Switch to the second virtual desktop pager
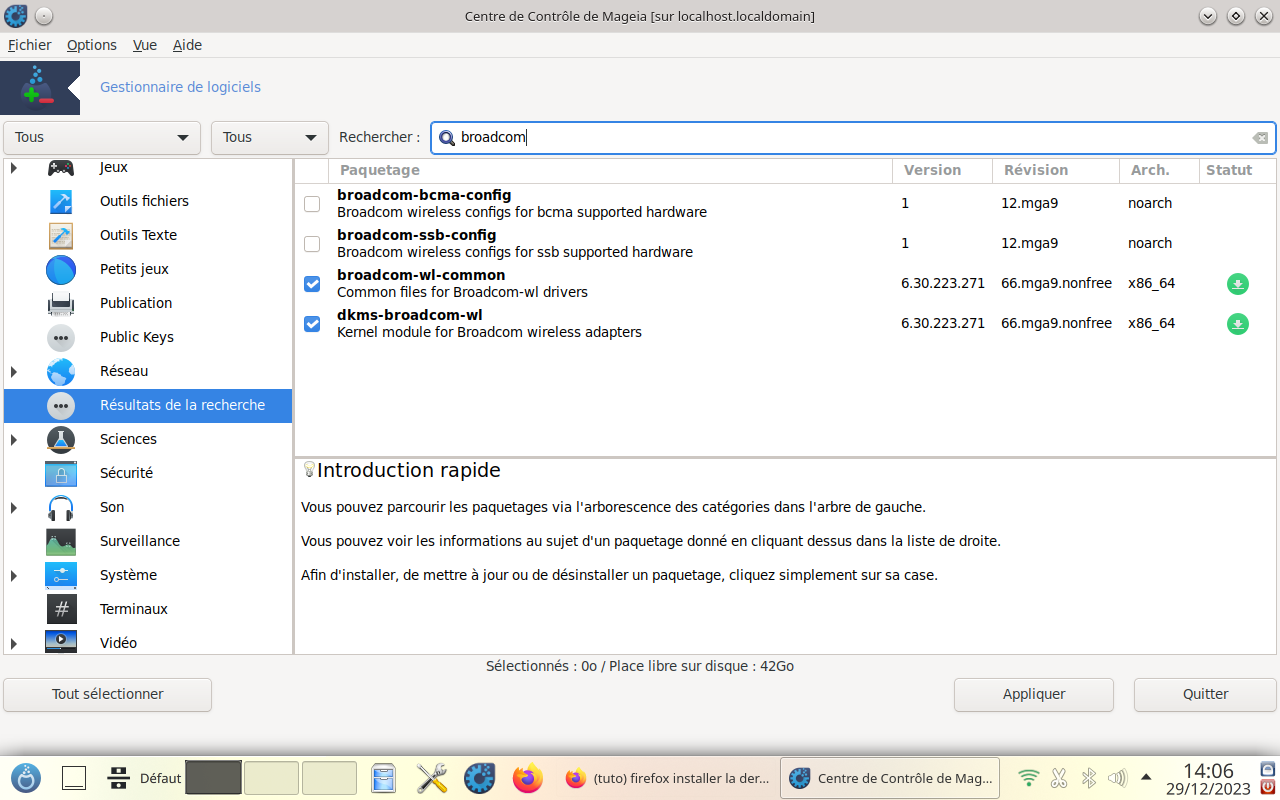The image size is (1280, 800). (x=271, y=778)
